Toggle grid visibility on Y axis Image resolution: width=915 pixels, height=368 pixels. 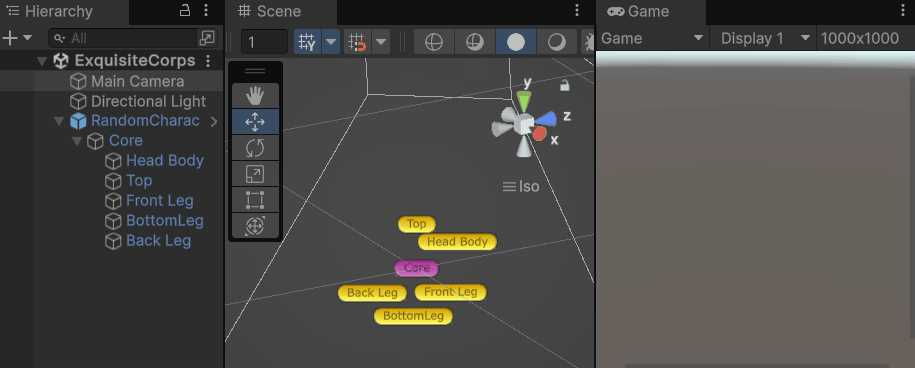pos(308,42)
